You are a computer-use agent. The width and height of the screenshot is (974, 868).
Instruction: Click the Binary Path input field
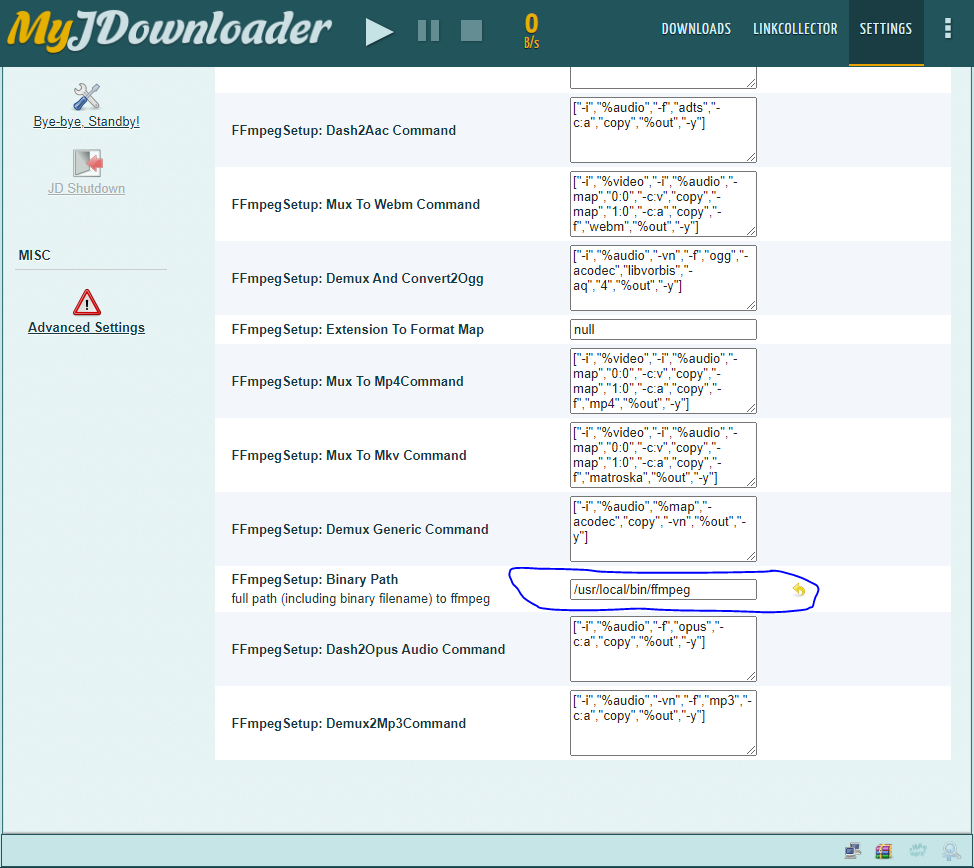pos(663,590)
